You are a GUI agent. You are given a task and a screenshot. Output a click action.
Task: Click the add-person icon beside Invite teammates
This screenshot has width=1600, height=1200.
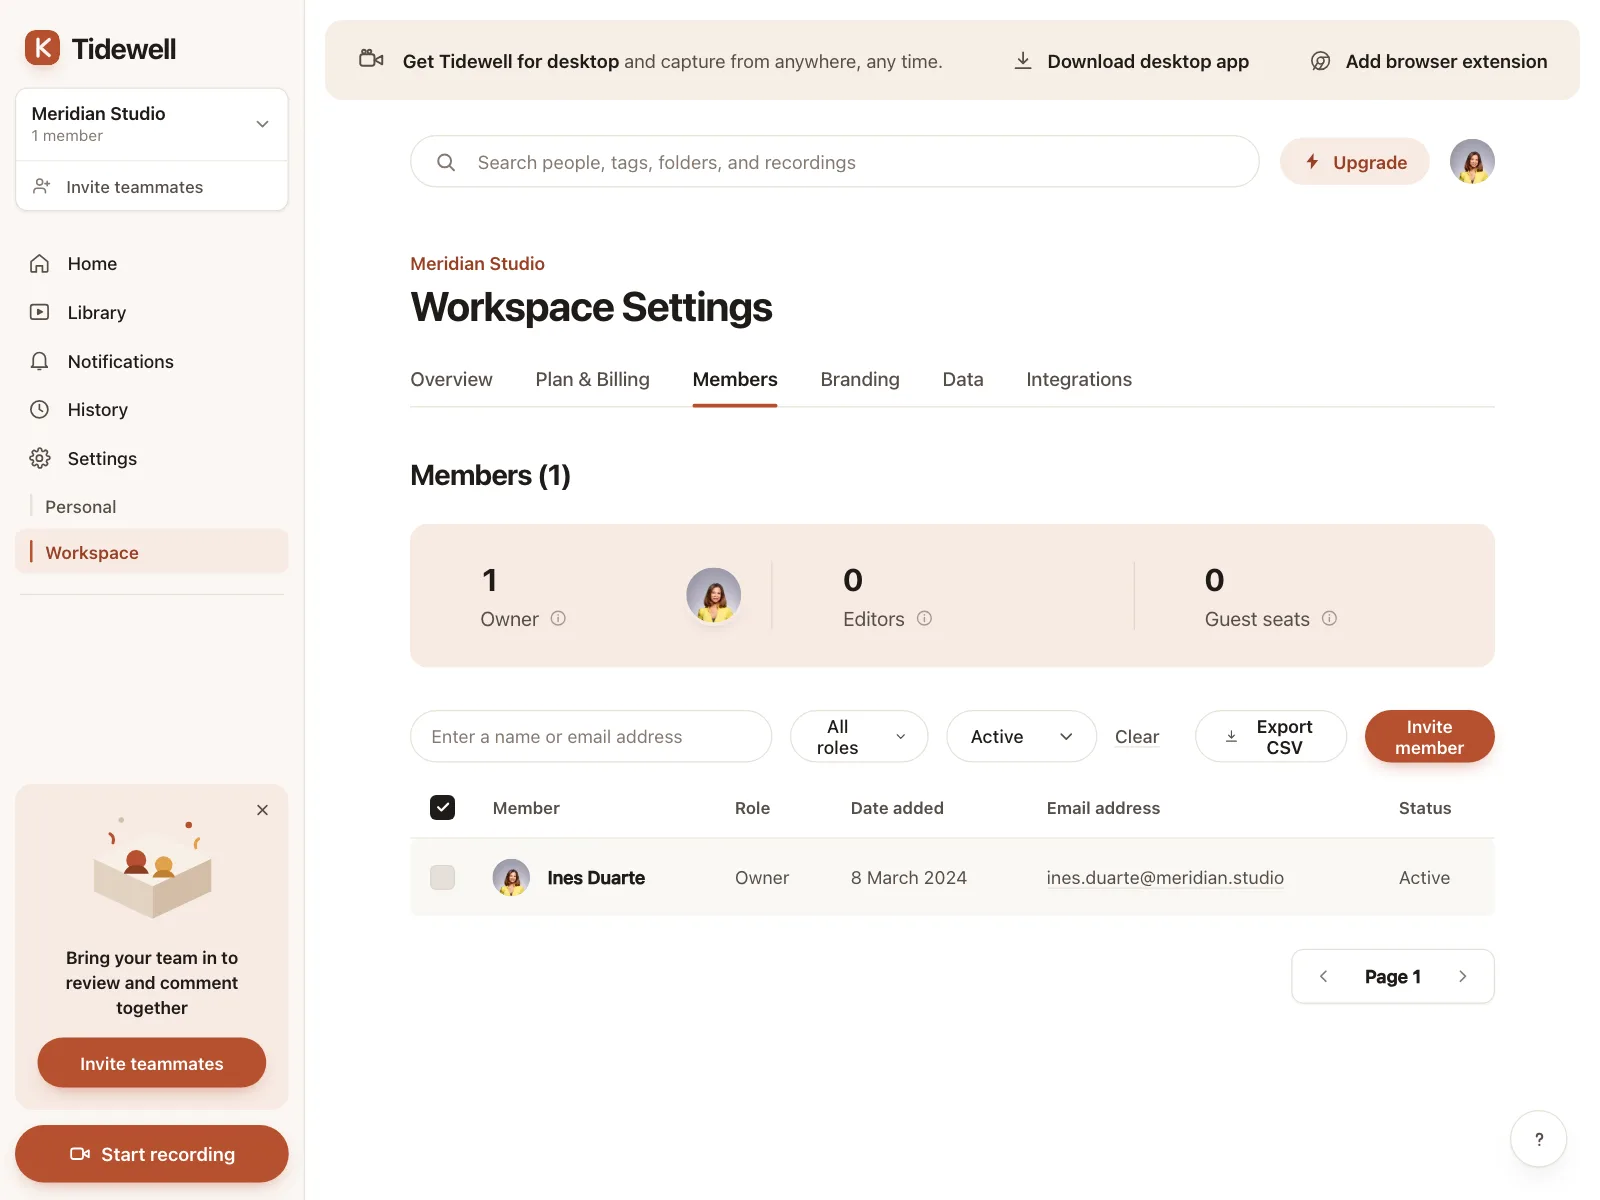[42, 186]
